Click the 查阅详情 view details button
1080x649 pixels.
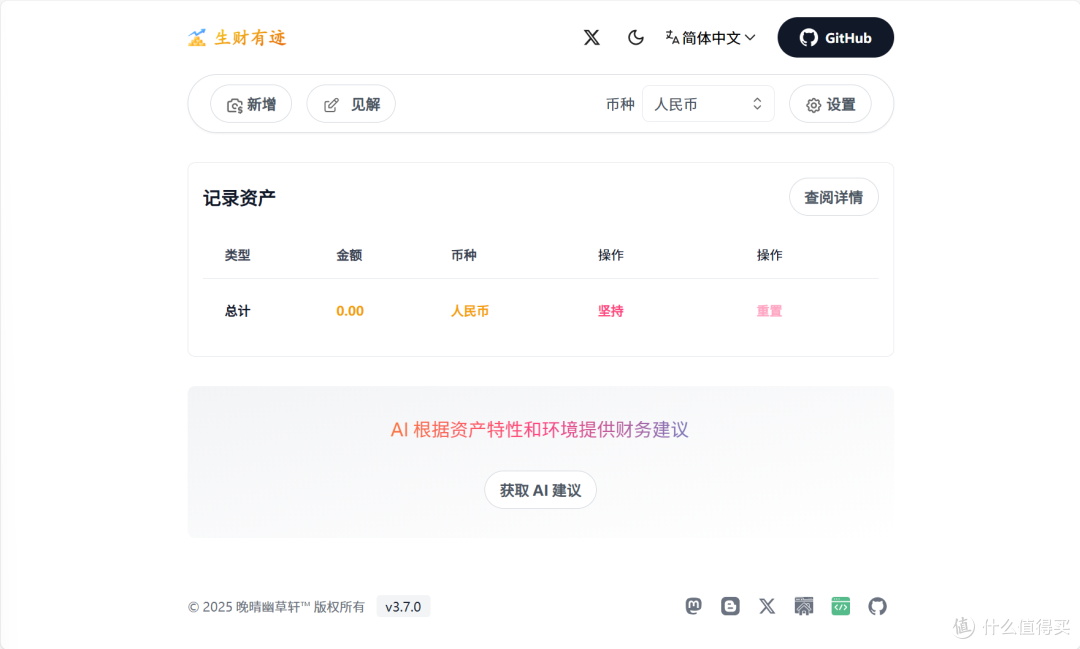coord(833,197)
